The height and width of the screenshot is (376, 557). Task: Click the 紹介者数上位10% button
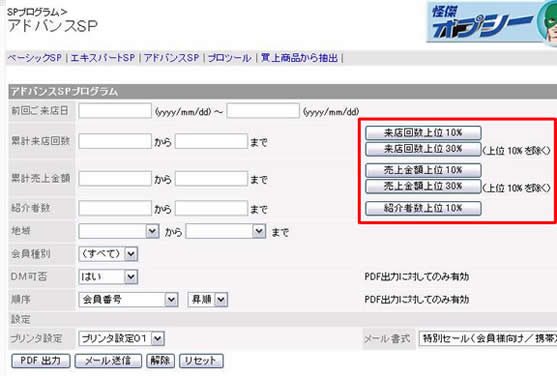[423, 208]
